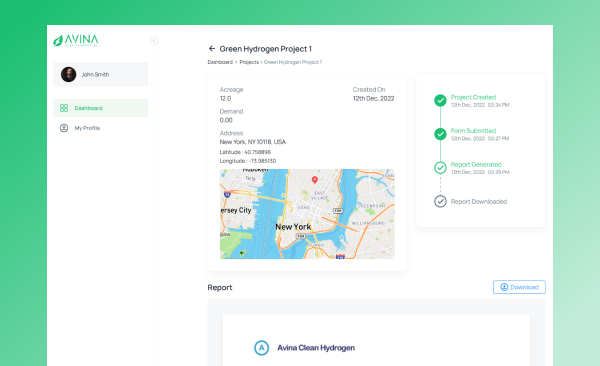The height and width of the screenshot is (366, 600).
Task: Click the Acreage value 12.0
Action: pos(225,98)
